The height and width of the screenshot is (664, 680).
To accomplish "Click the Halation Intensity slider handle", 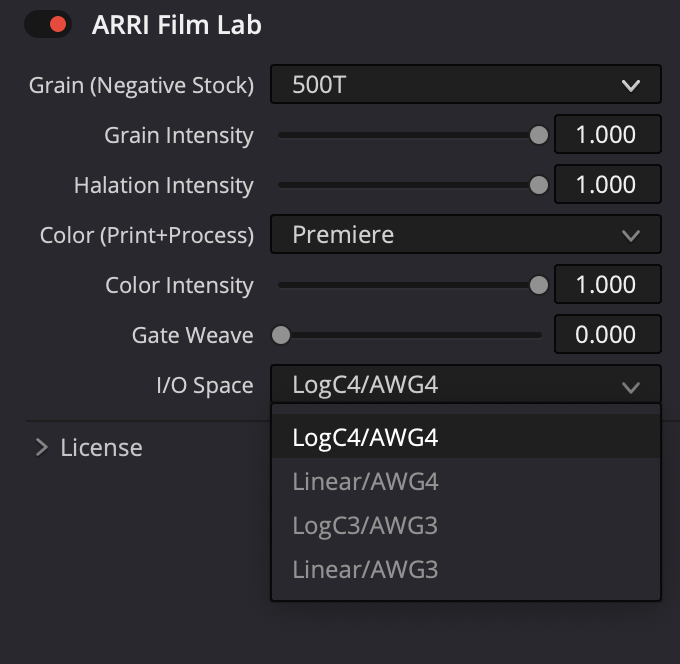I will 538,185.
